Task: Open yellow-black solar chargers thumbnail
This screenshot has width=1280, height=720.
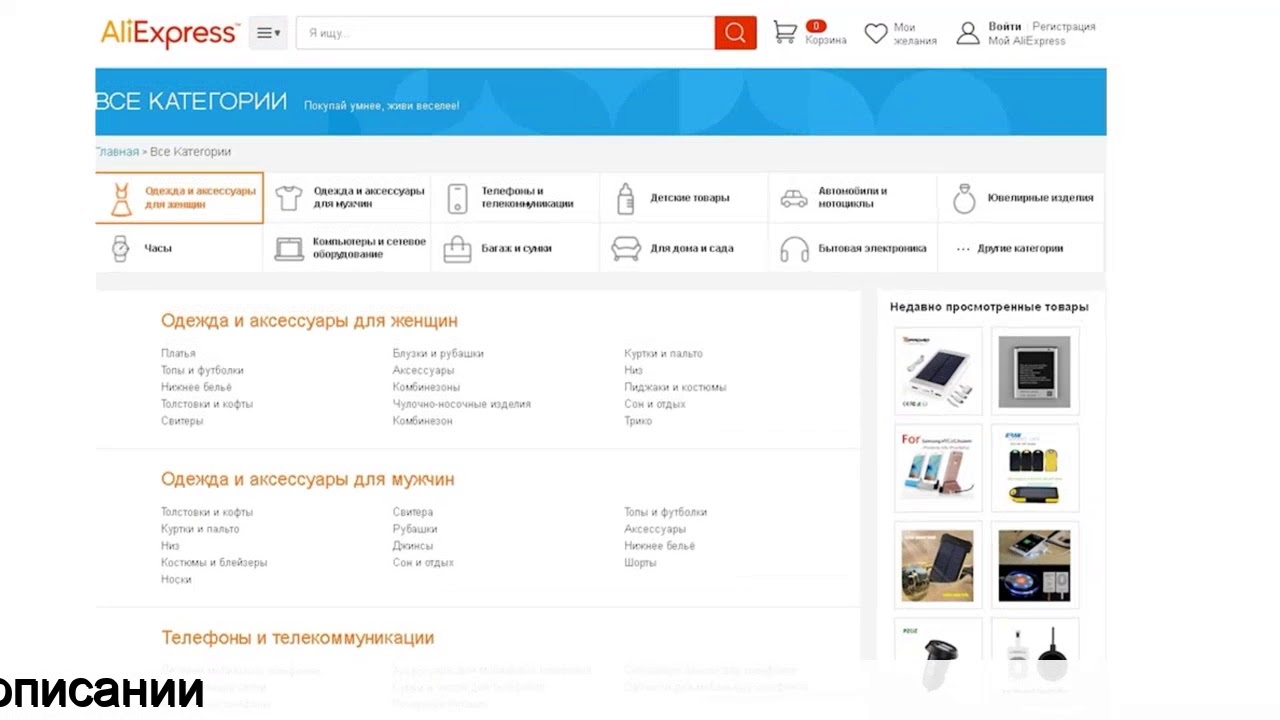Action: tap(1034, 467)
